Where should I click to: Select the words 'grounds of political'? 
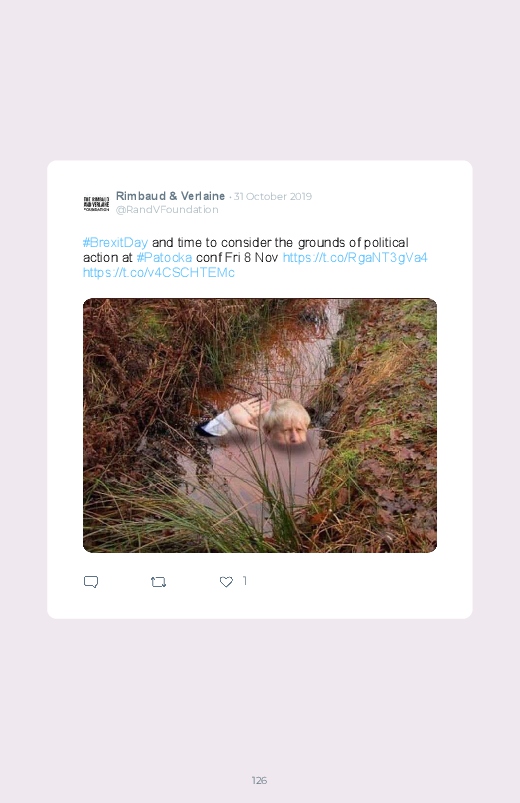(x=353, y=242)
